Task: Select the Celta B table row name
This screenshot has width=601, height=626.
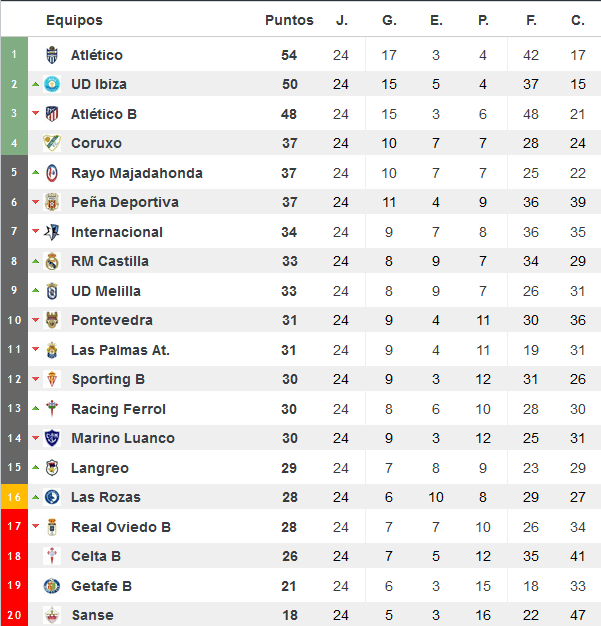Action: pos(96,557)
